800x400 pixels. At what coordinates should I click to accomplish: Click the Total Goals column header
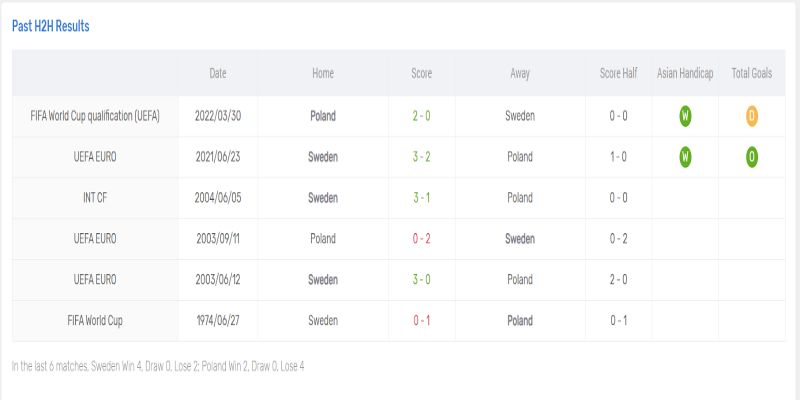click(x=751, y=74)
